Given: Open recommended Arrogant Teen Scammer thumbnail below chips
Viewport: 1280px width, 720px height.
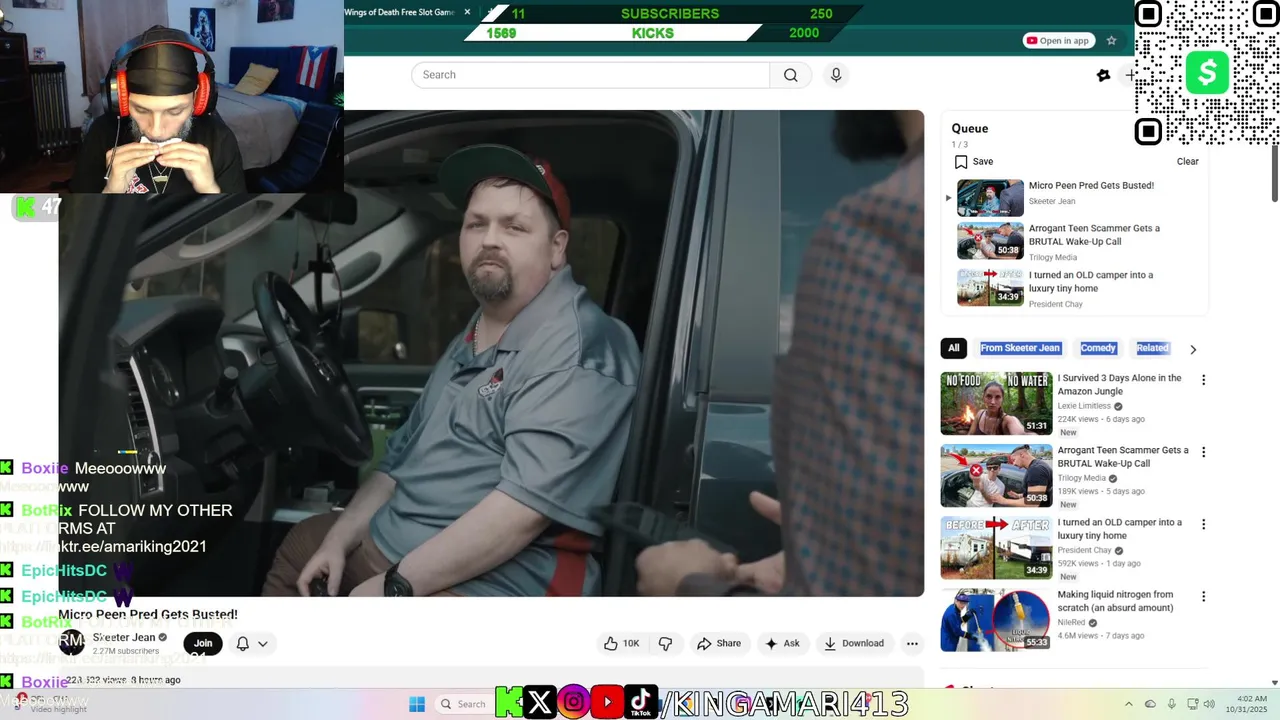Looking at the screenshot, I should tap(996, 475).
